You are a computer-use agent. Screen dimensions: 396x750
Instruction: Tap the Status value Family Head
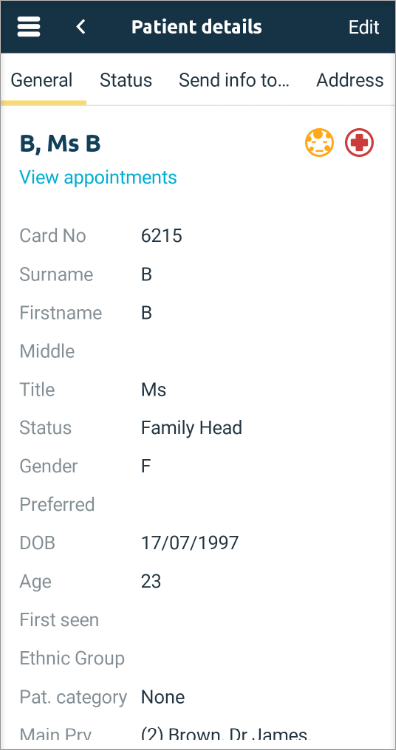click(191, 428)
